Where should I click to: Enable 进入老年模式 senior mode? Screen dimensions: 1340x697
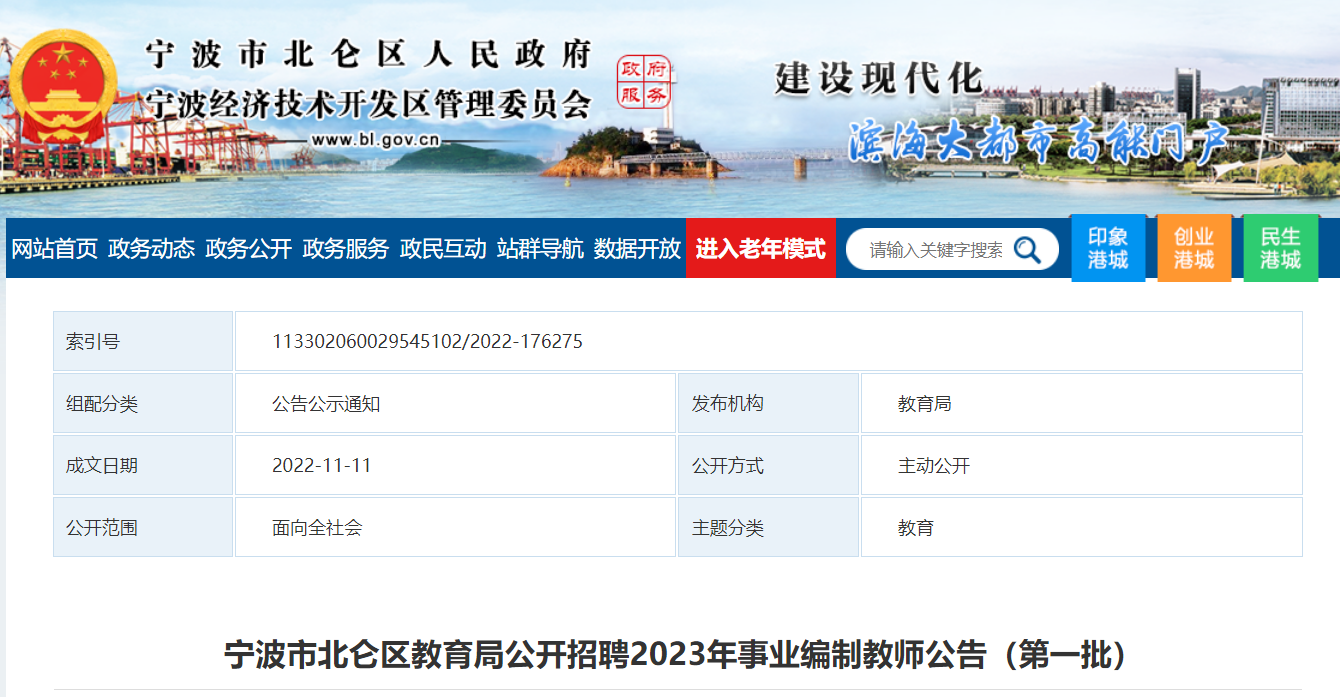coord(761,248)
